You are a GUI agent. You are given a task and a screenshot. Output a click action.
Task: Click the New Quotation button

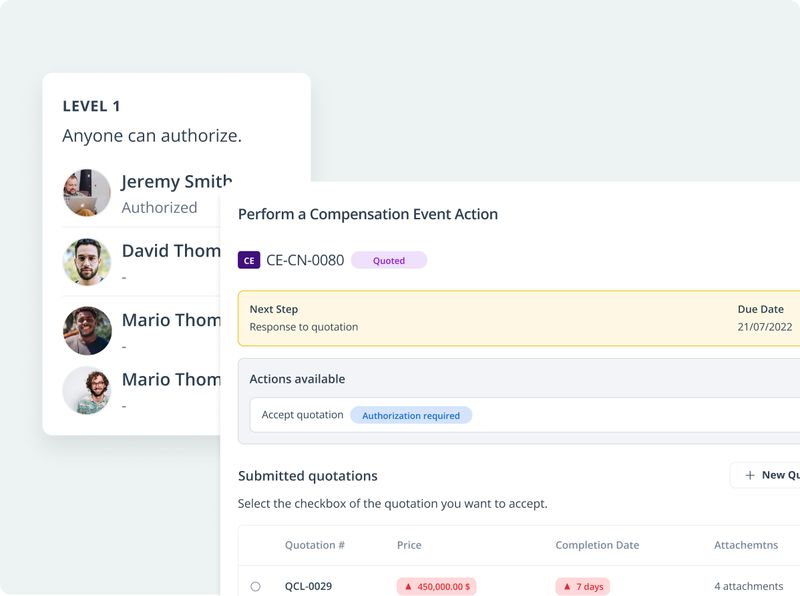pyautogui.click(x=770, y=475)
